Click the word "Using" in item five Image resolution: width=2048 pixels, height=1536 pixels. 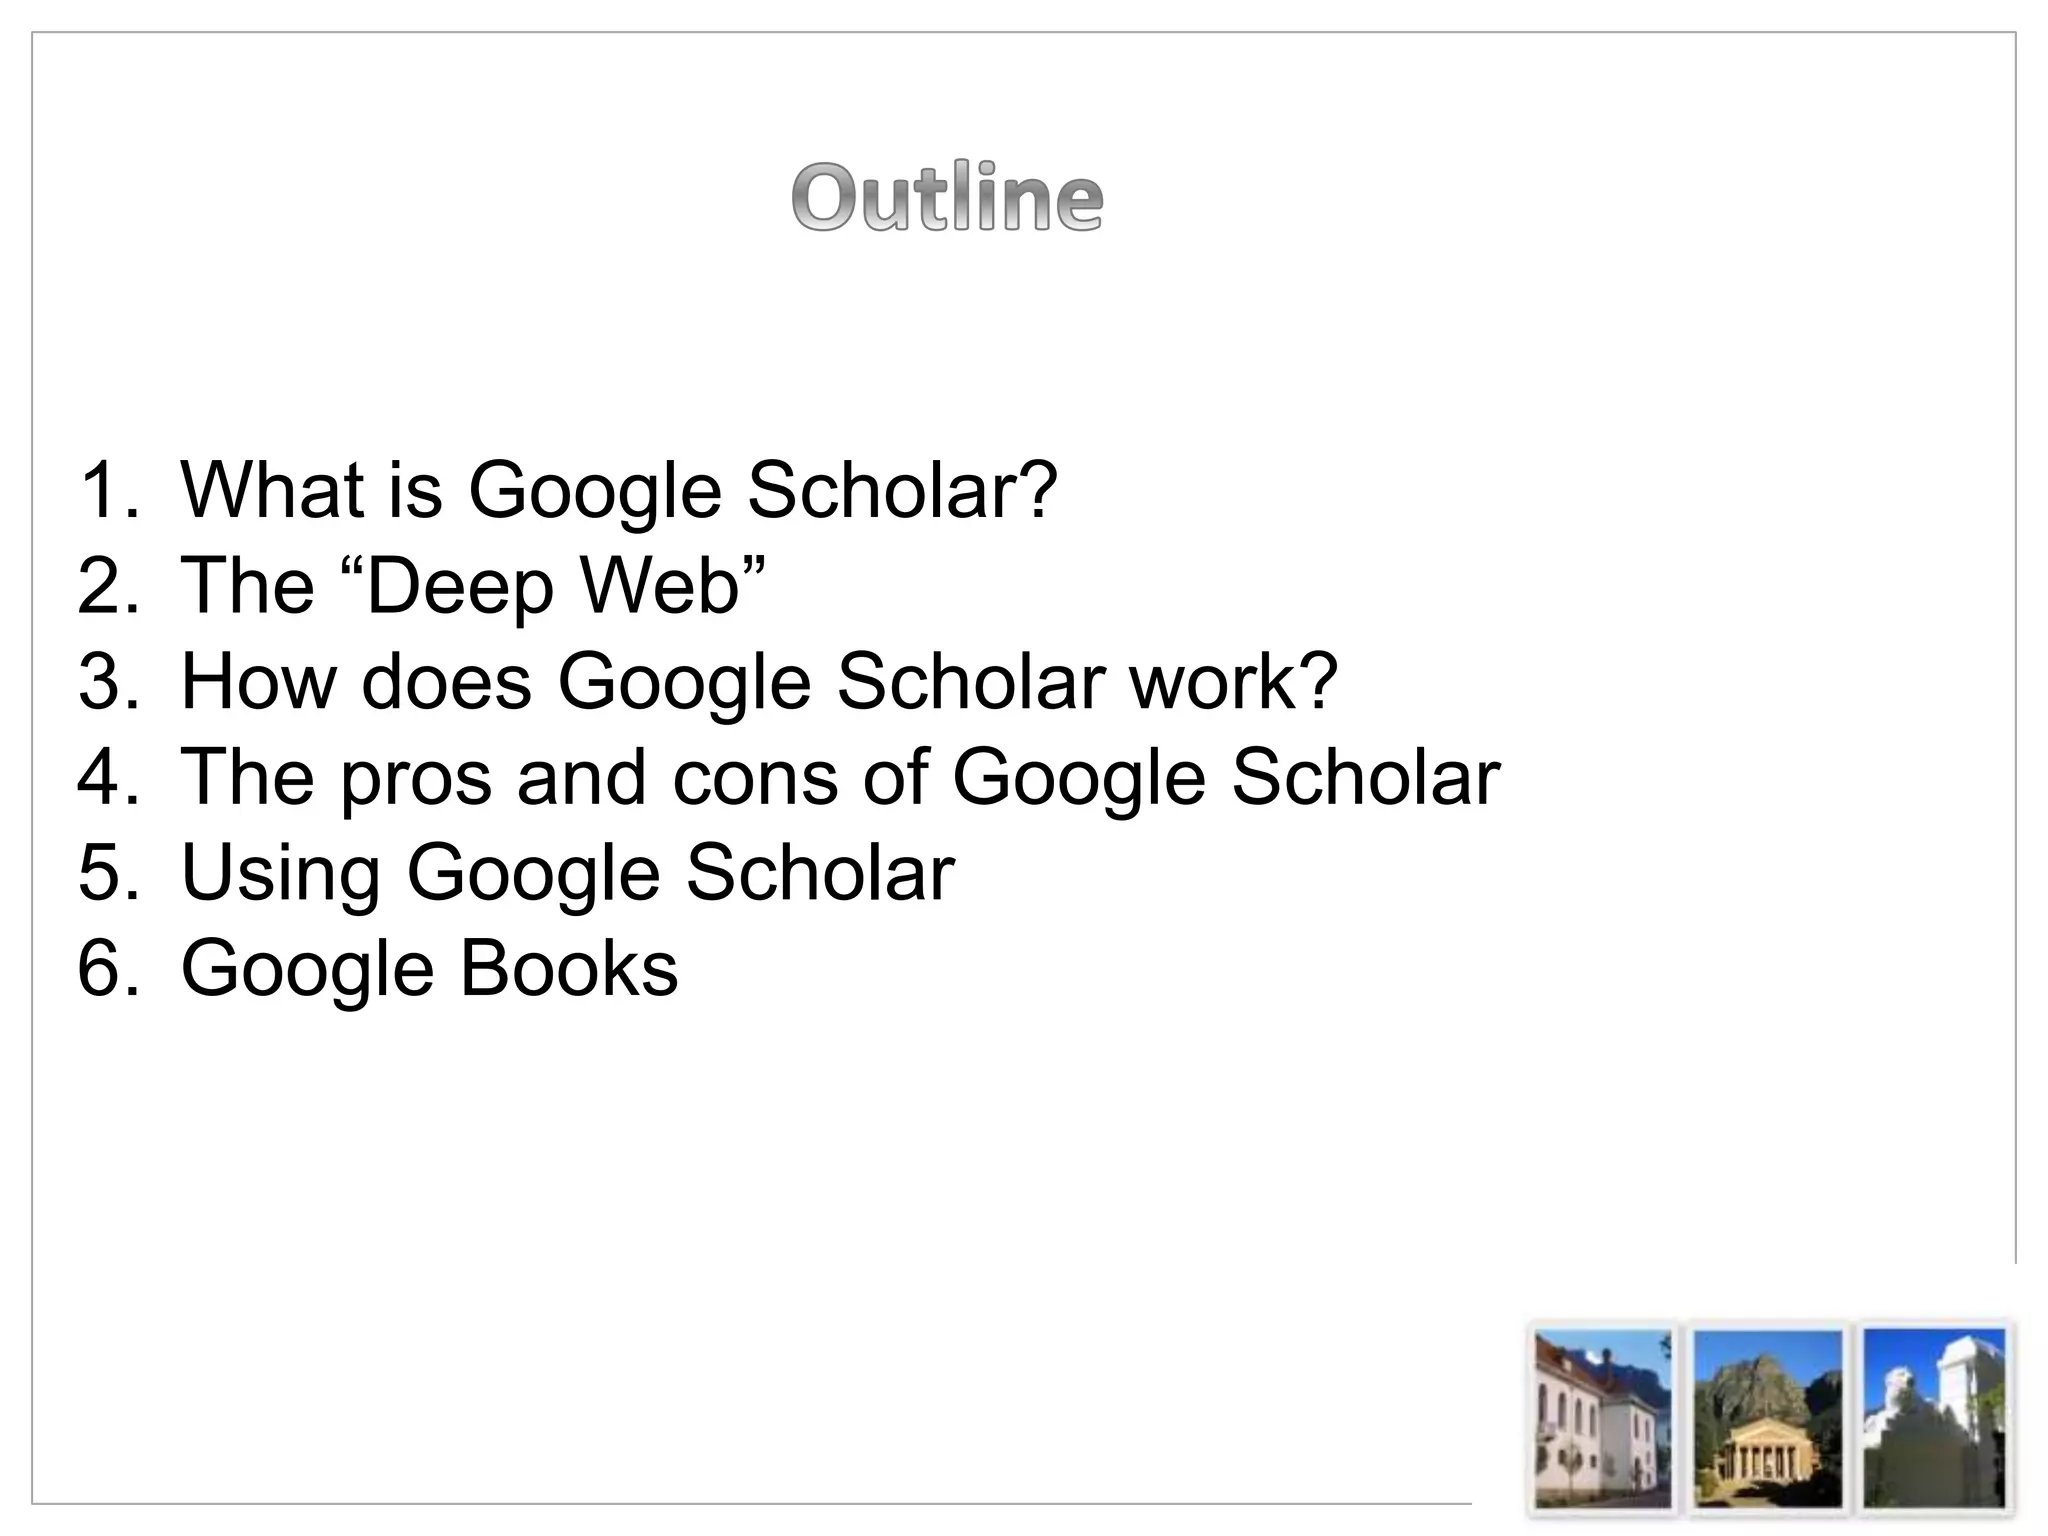pyautogui.click(x=279, y=873)
